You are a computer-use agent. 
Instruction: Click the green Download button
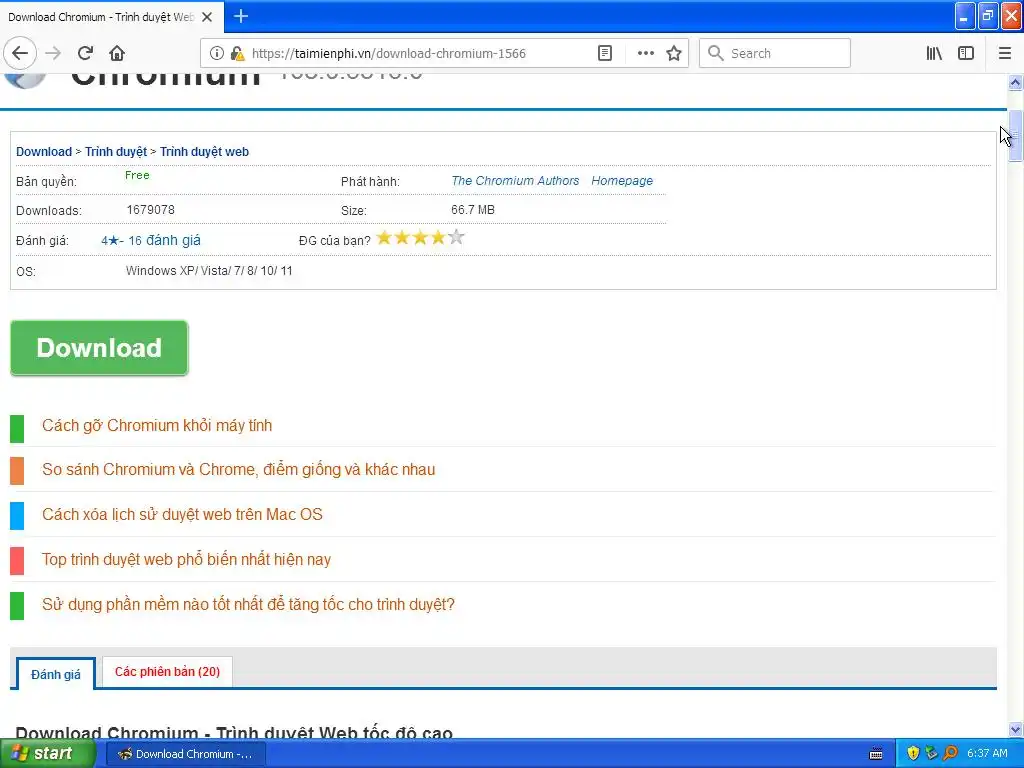[99, 348]
